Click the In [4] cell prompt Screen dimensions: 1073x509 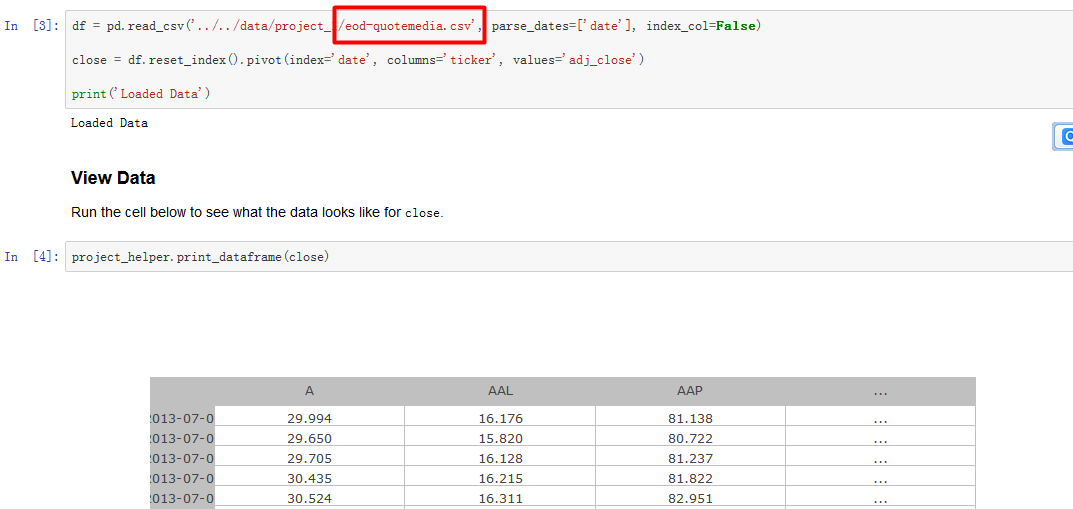click(32, 257)
